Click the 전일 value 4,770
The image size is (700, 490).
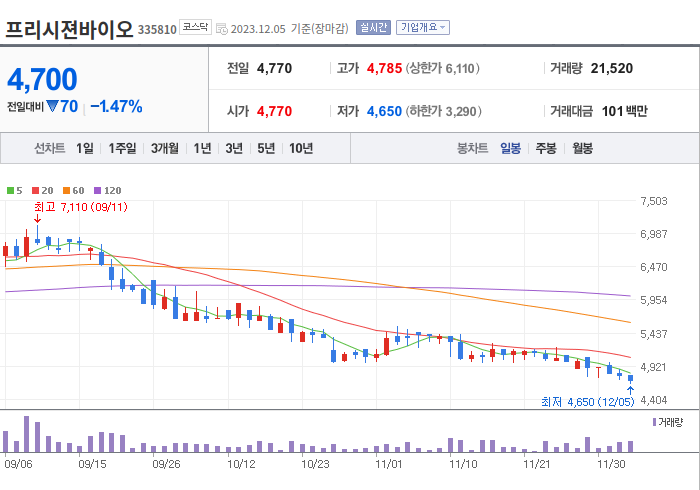tap(275, 68)
